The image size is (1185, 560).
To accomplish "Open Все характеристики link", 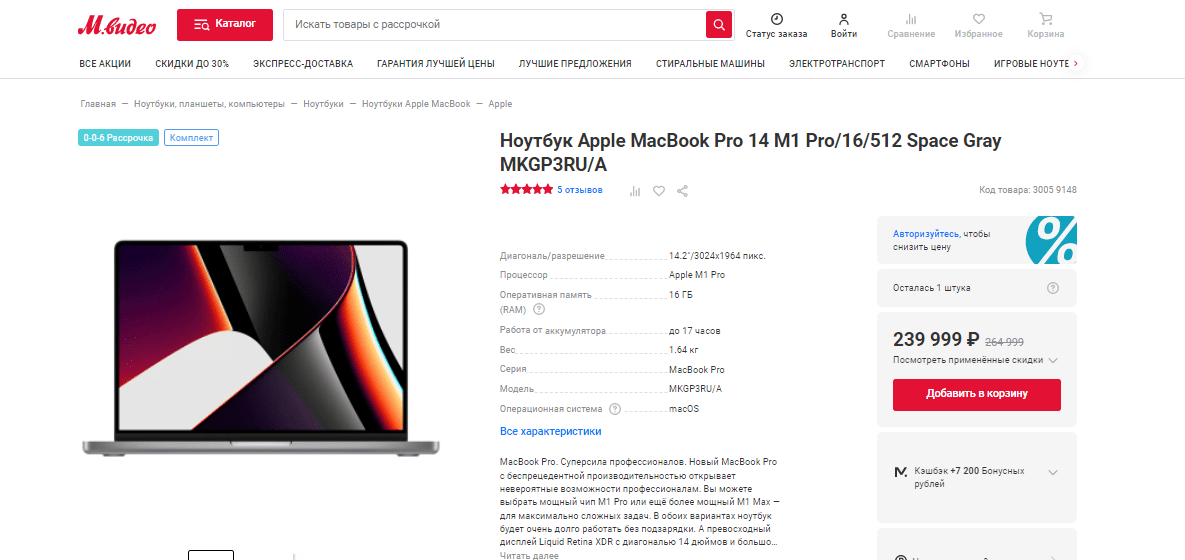I will point(551,432).
